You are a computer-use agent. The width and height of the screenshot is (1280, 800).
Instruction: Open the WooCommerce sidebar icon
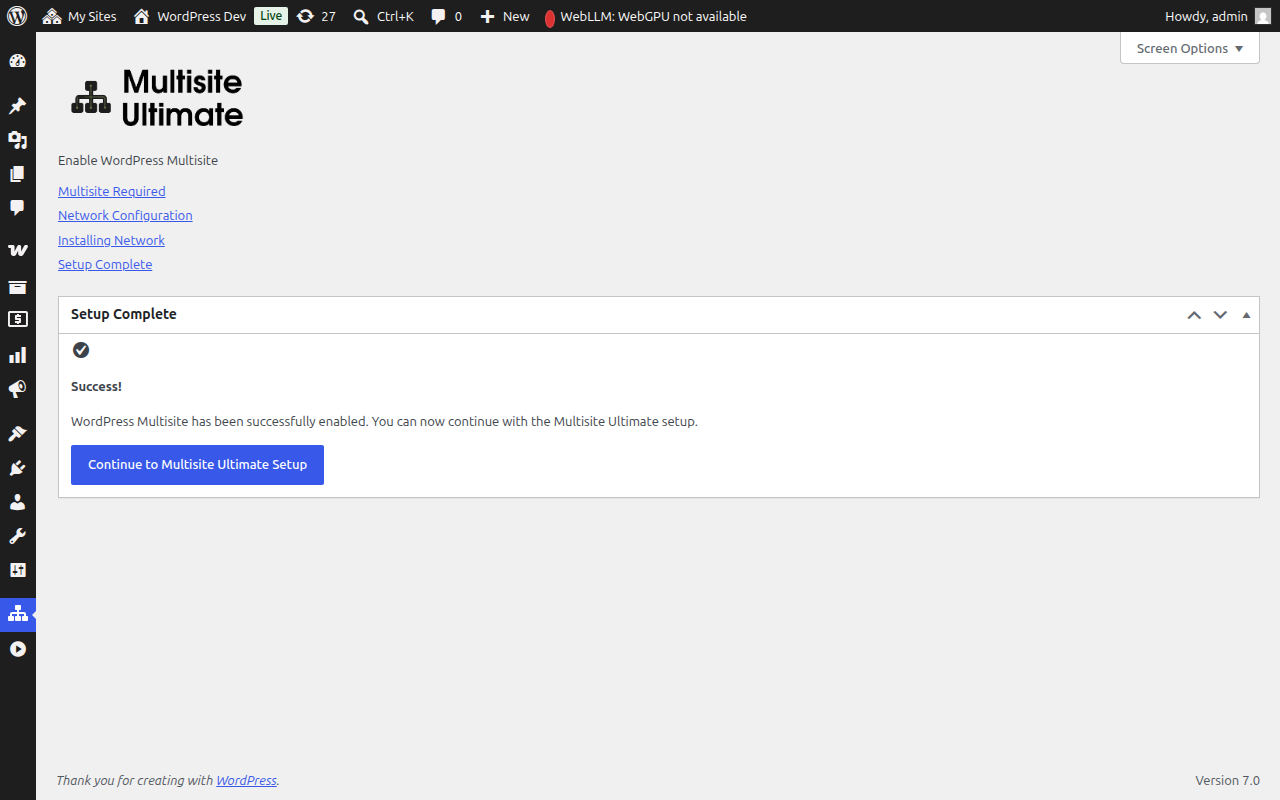coord(17,250)
